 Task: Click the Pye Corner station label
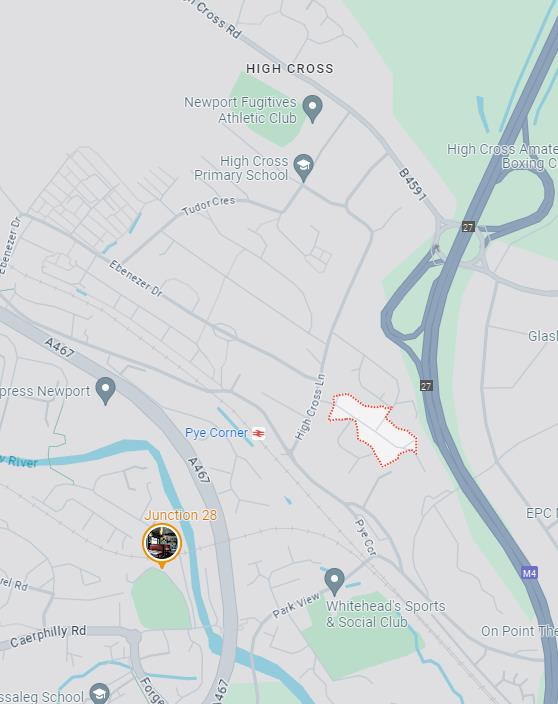(x=216, y=433)
